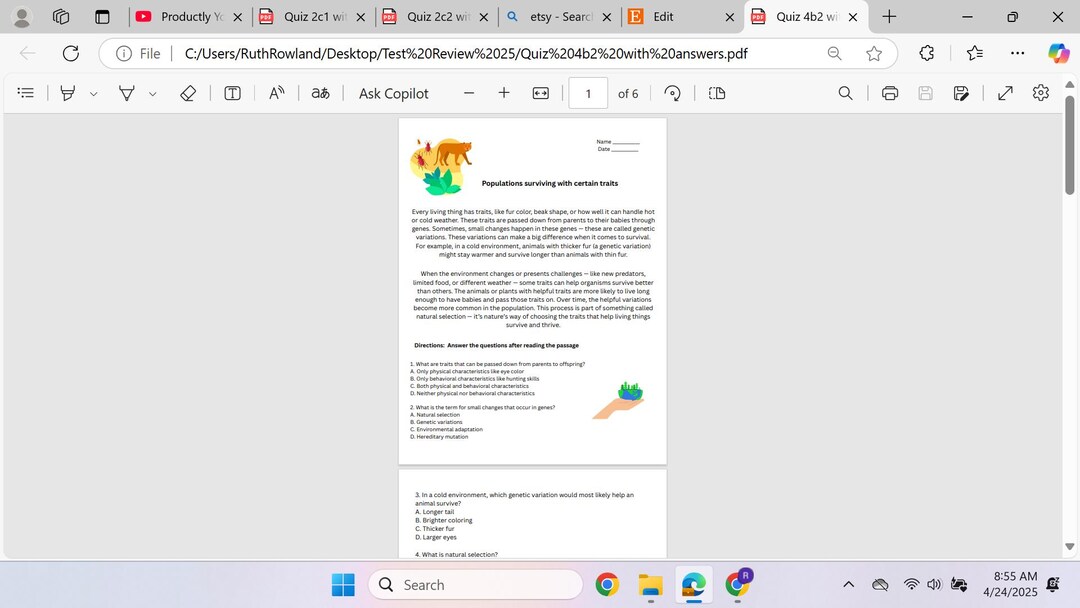Start Read aloud for the PDF

[276, 92]
